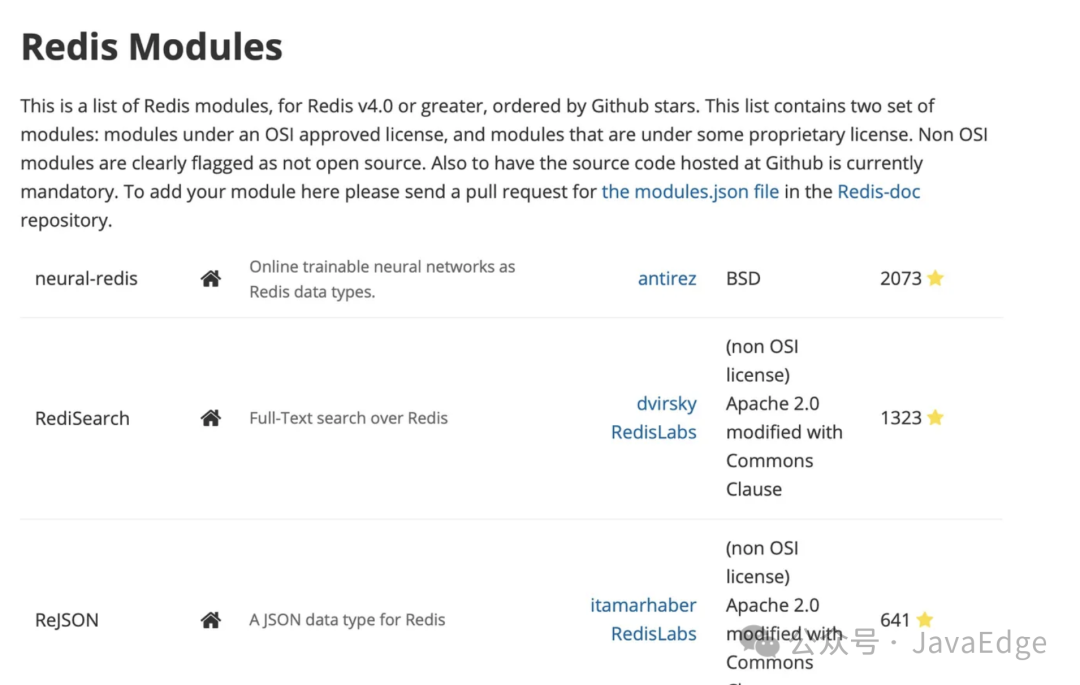Select the ReJSON module name

tap(67, 620)
